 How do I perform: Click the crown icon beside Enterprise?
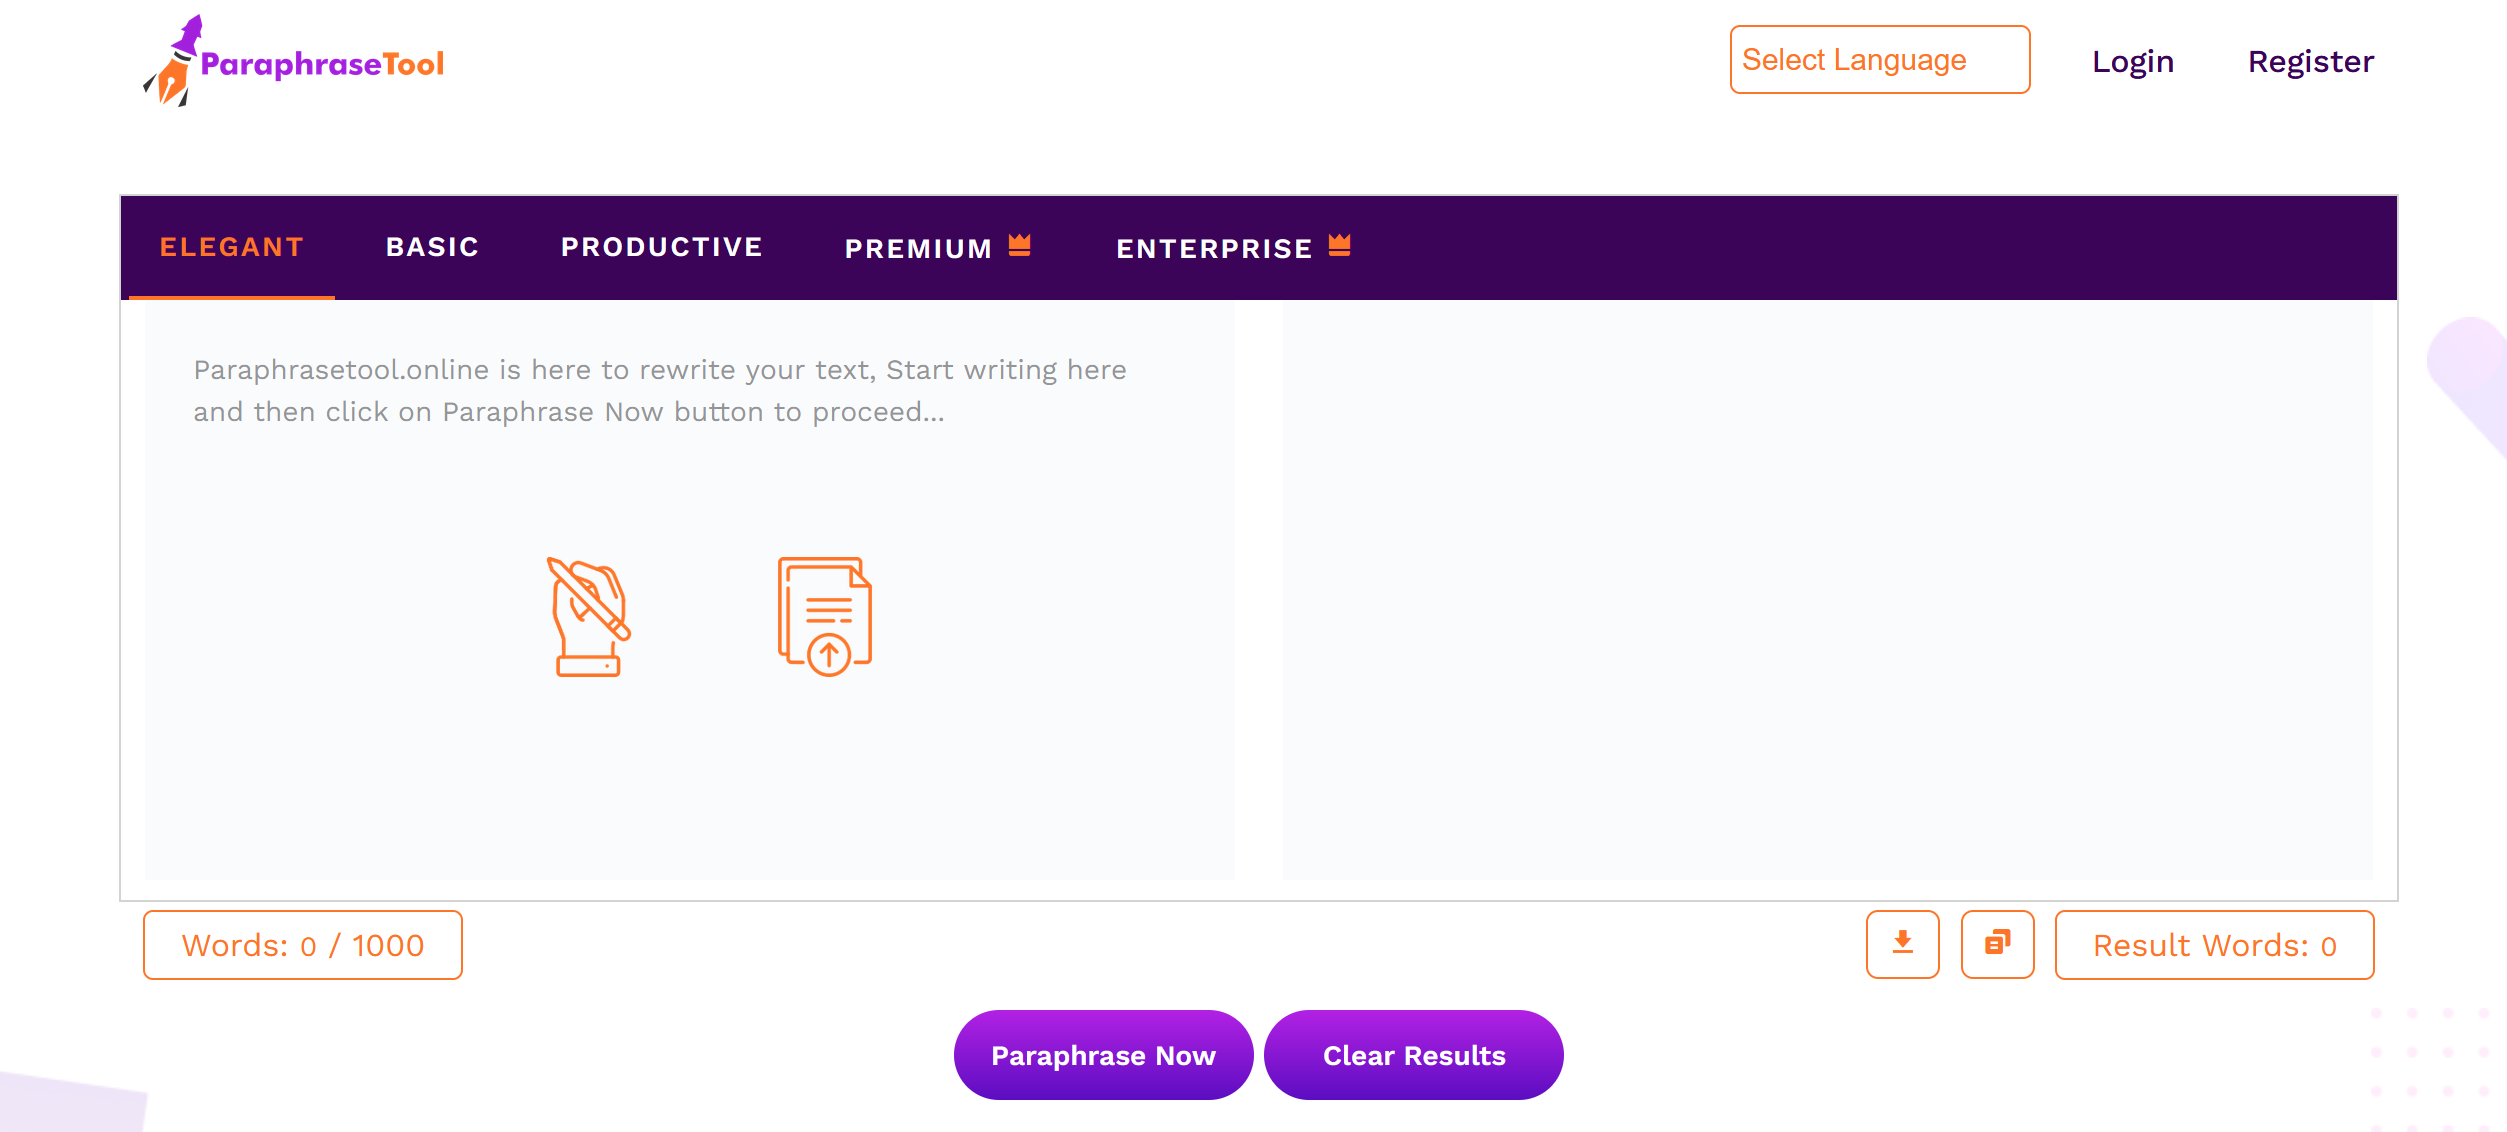(x=1339, y=245)
